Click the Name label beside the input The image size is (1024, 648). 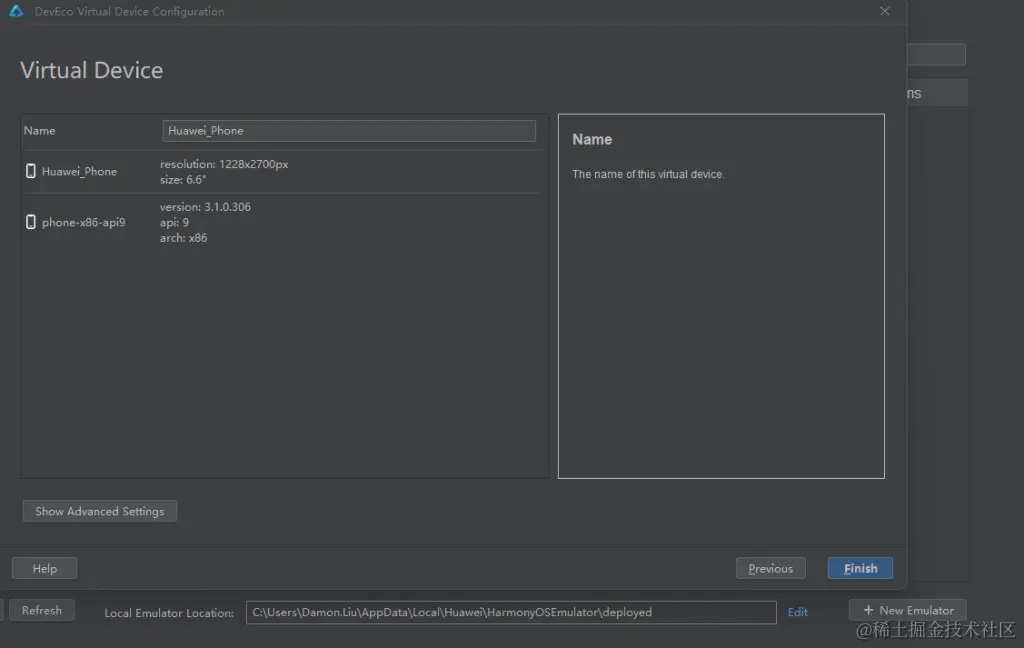click(x=40, y=131)
